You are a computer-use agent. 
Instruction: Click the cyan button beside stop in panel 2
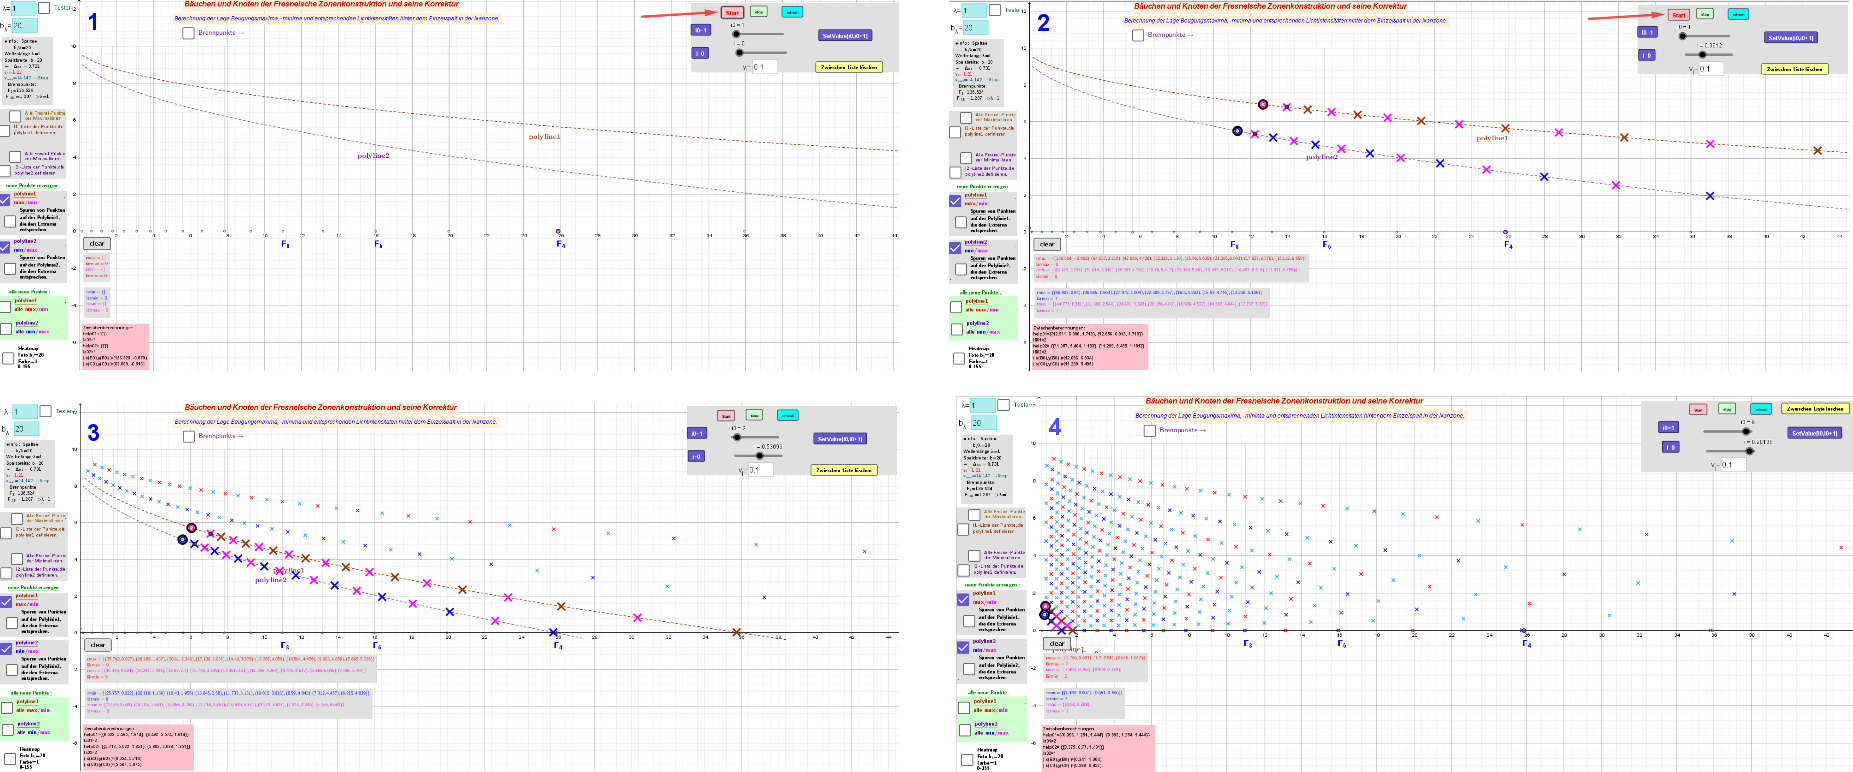click(x=1738, y=14)
